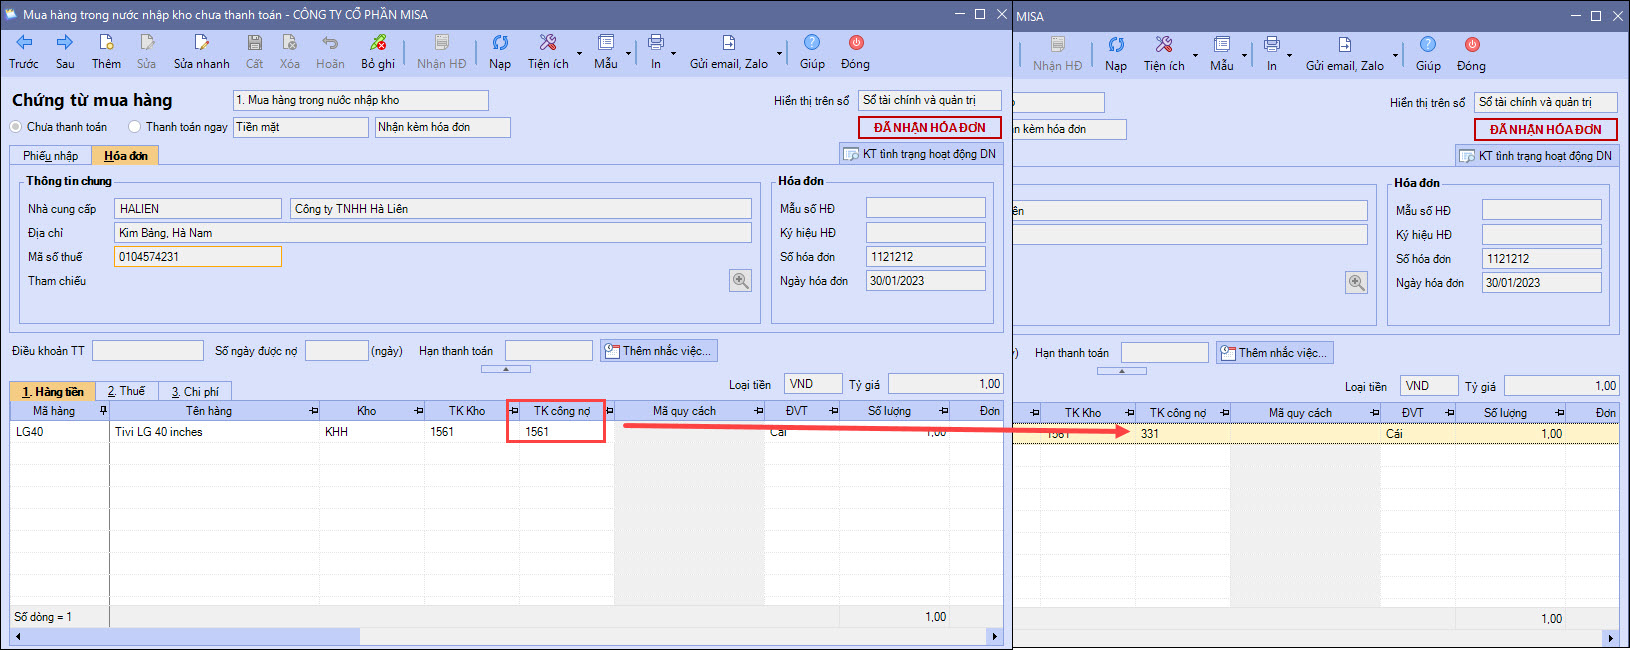Click the Mã số thuế input field
1630x650 pixels.
point(197,257)
